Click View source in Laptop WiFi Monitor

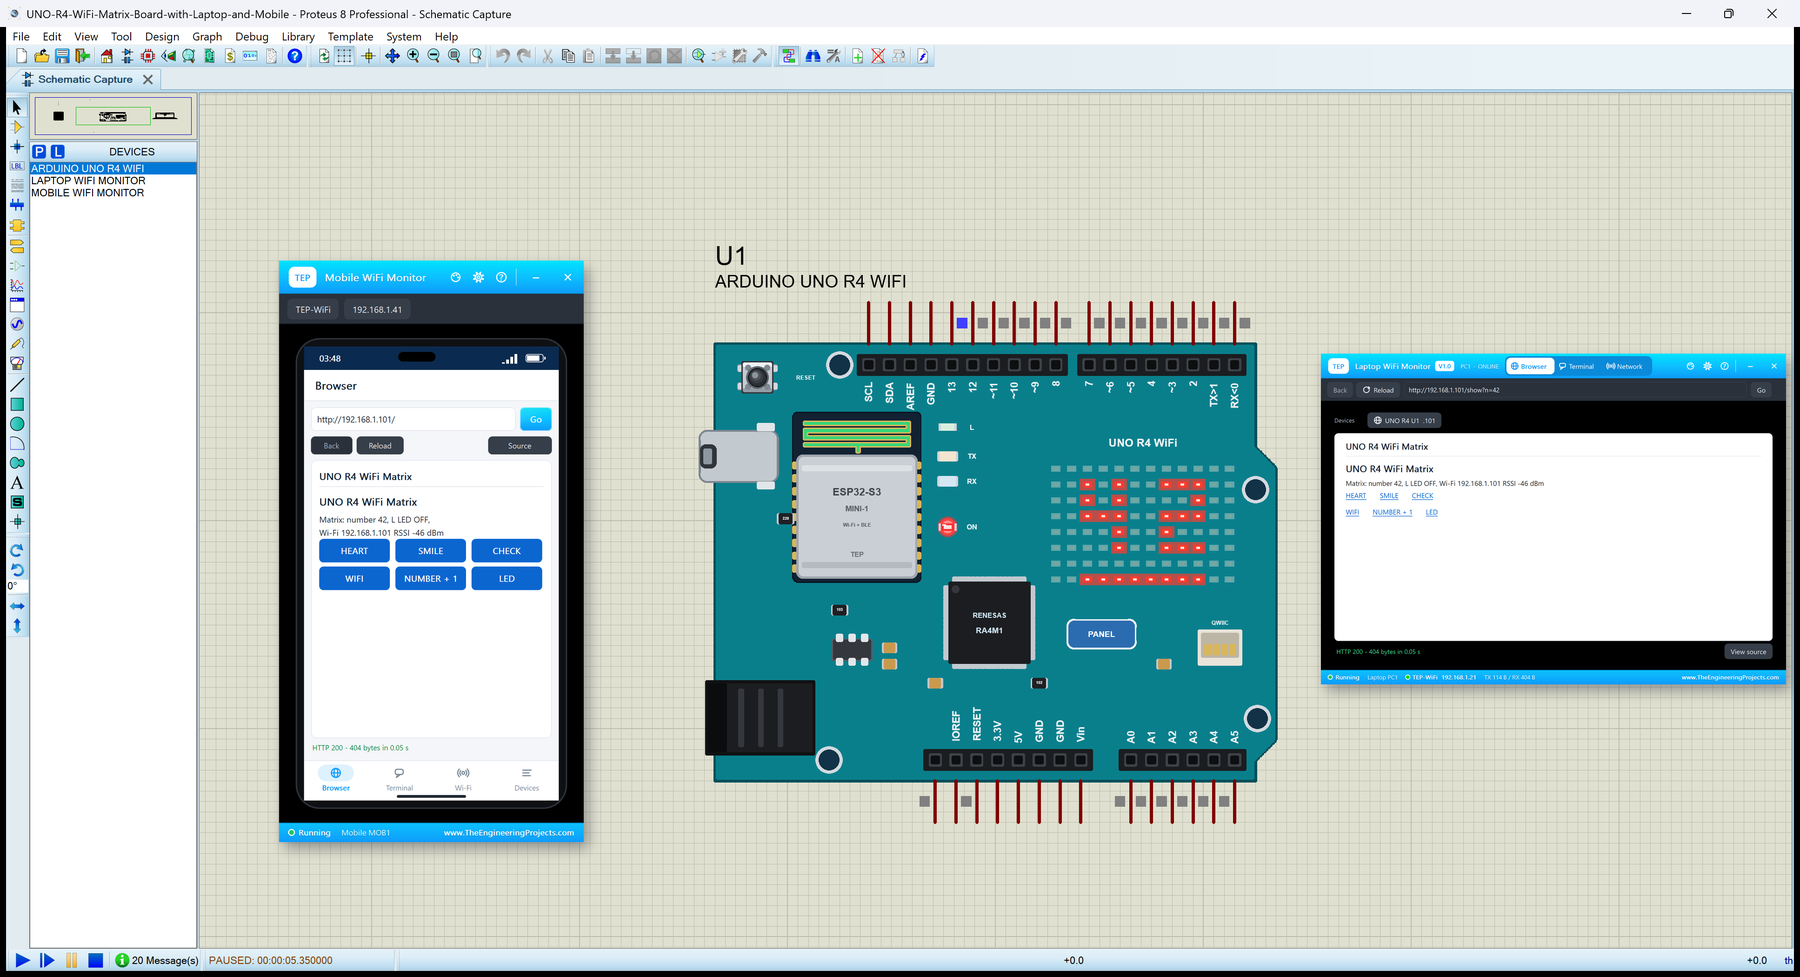point(1748,652)
